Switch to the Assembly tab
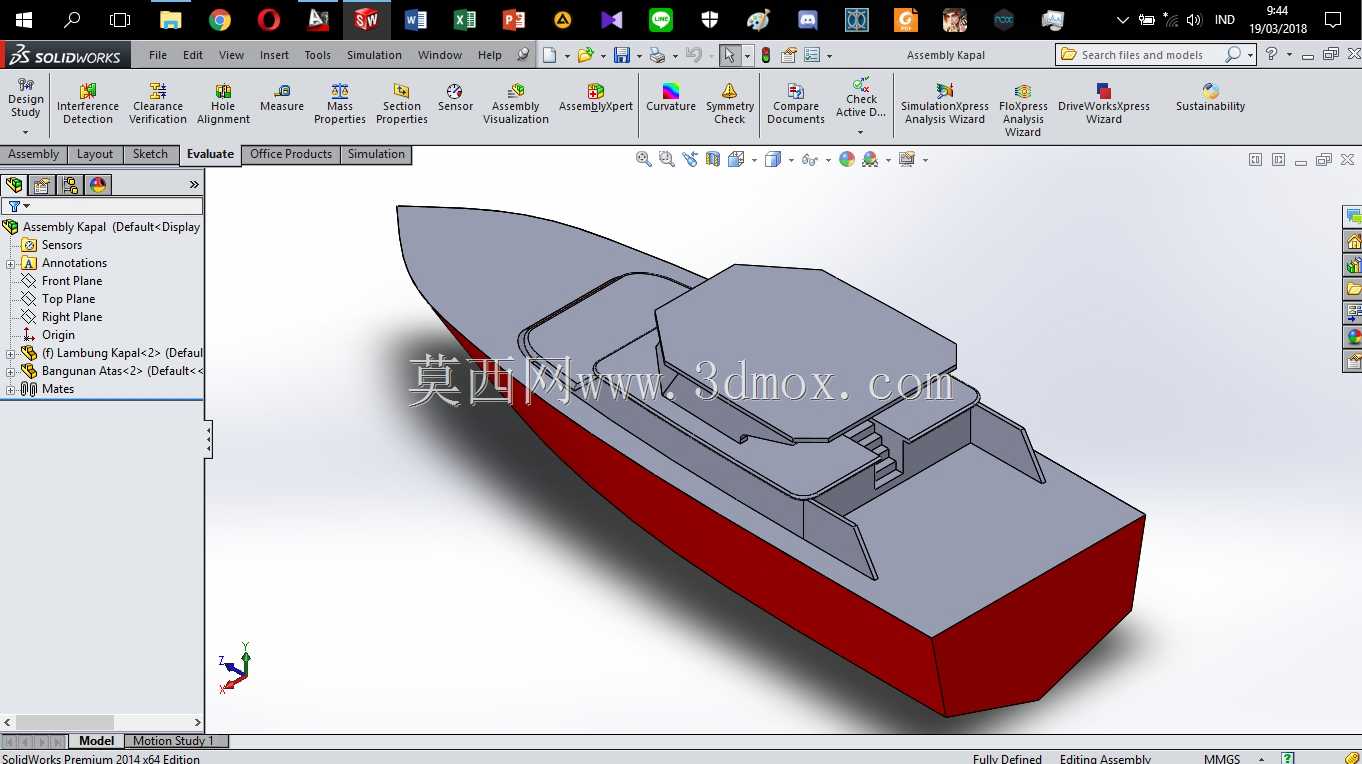 point(34,154)
